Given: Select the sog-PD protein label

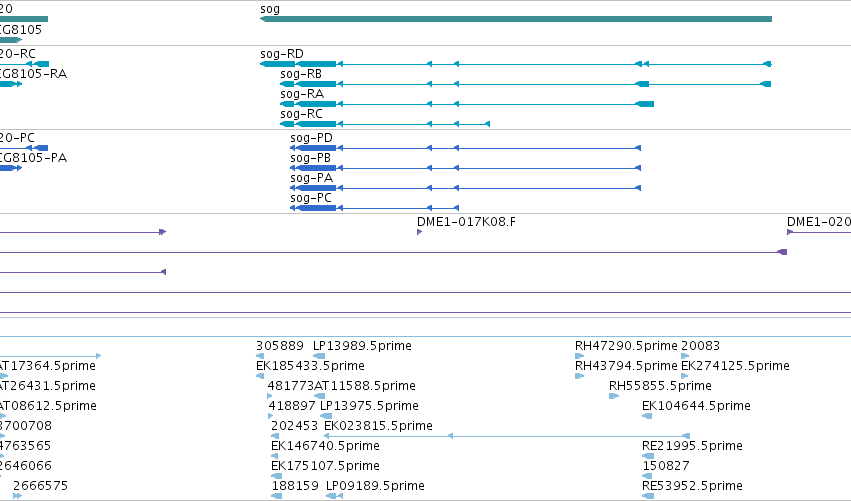Looking at the screenshot, I should (311, 138).
